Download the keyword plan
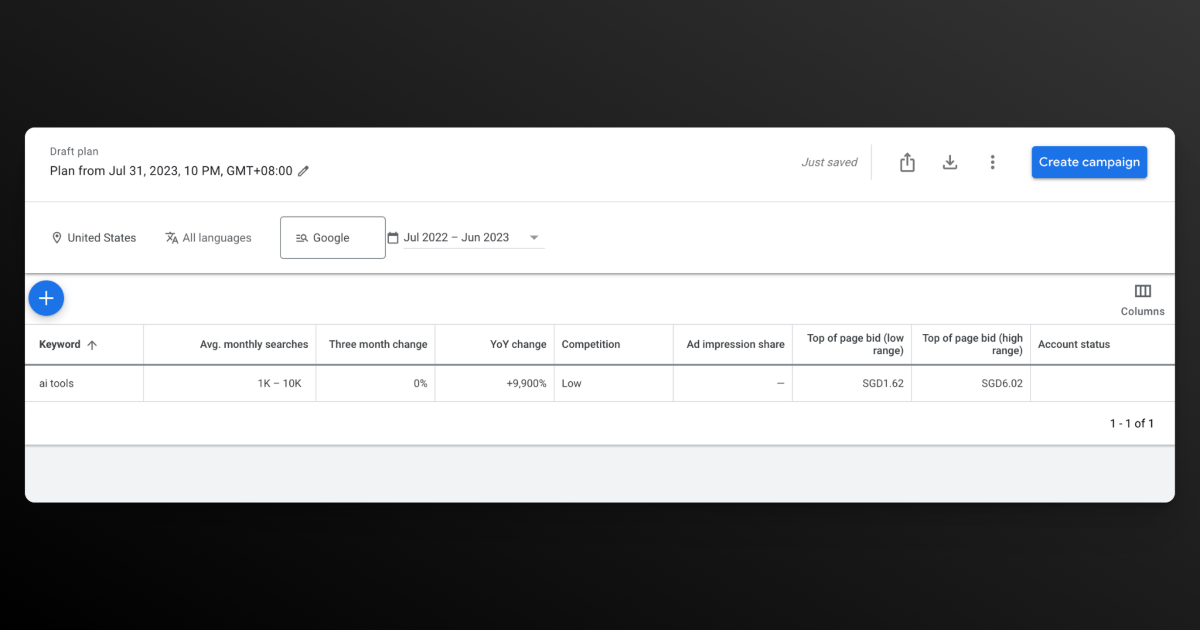 950,162
